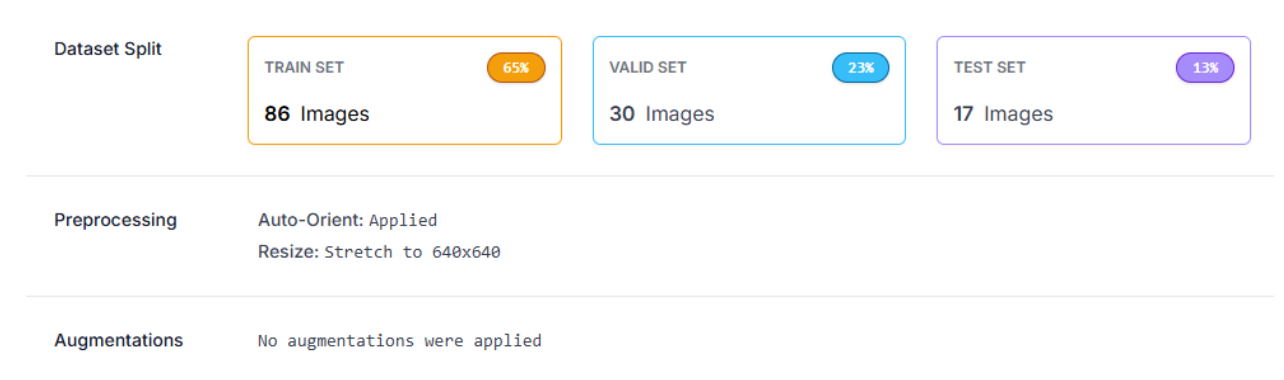Click the Auto-Orient: Applied setting
Viewport: 1284px width, 380px height.
point(348,220)
